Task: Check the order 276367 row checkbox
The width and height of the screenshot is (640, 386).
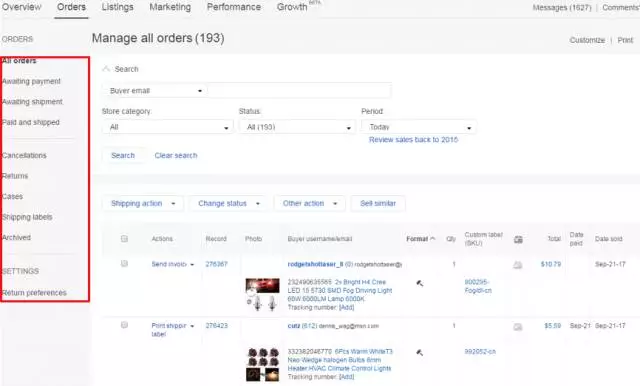Action: [124, 264]
